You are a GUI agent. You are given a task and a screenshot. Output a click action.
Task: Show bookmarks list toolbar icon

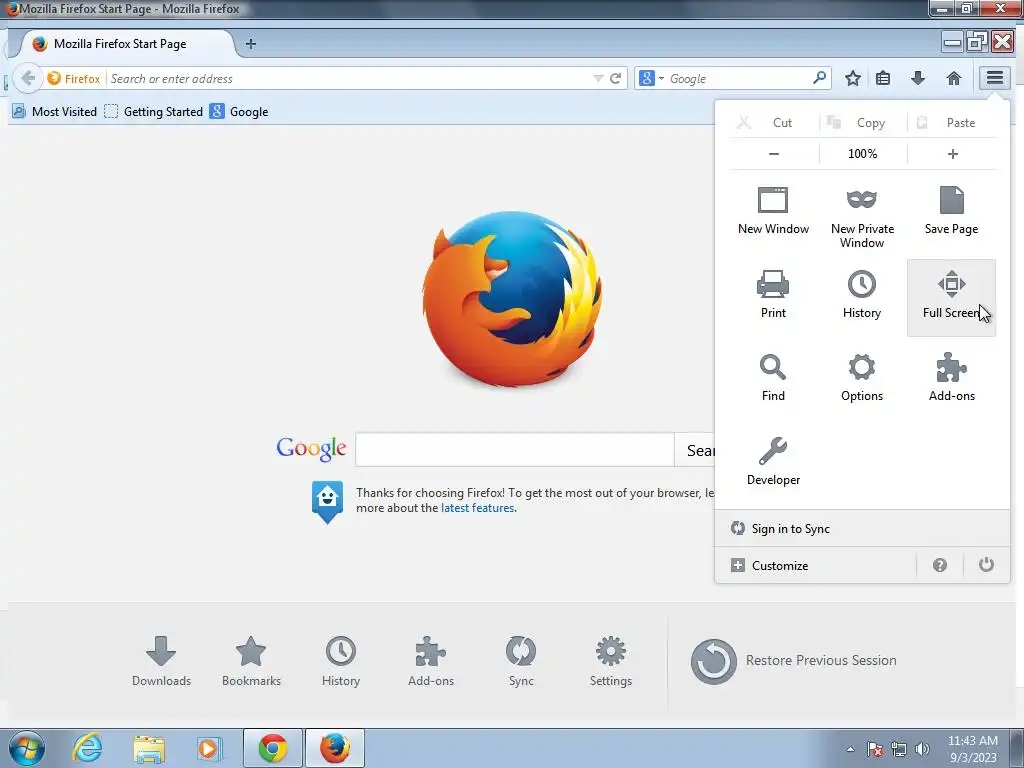click(883, 78)
